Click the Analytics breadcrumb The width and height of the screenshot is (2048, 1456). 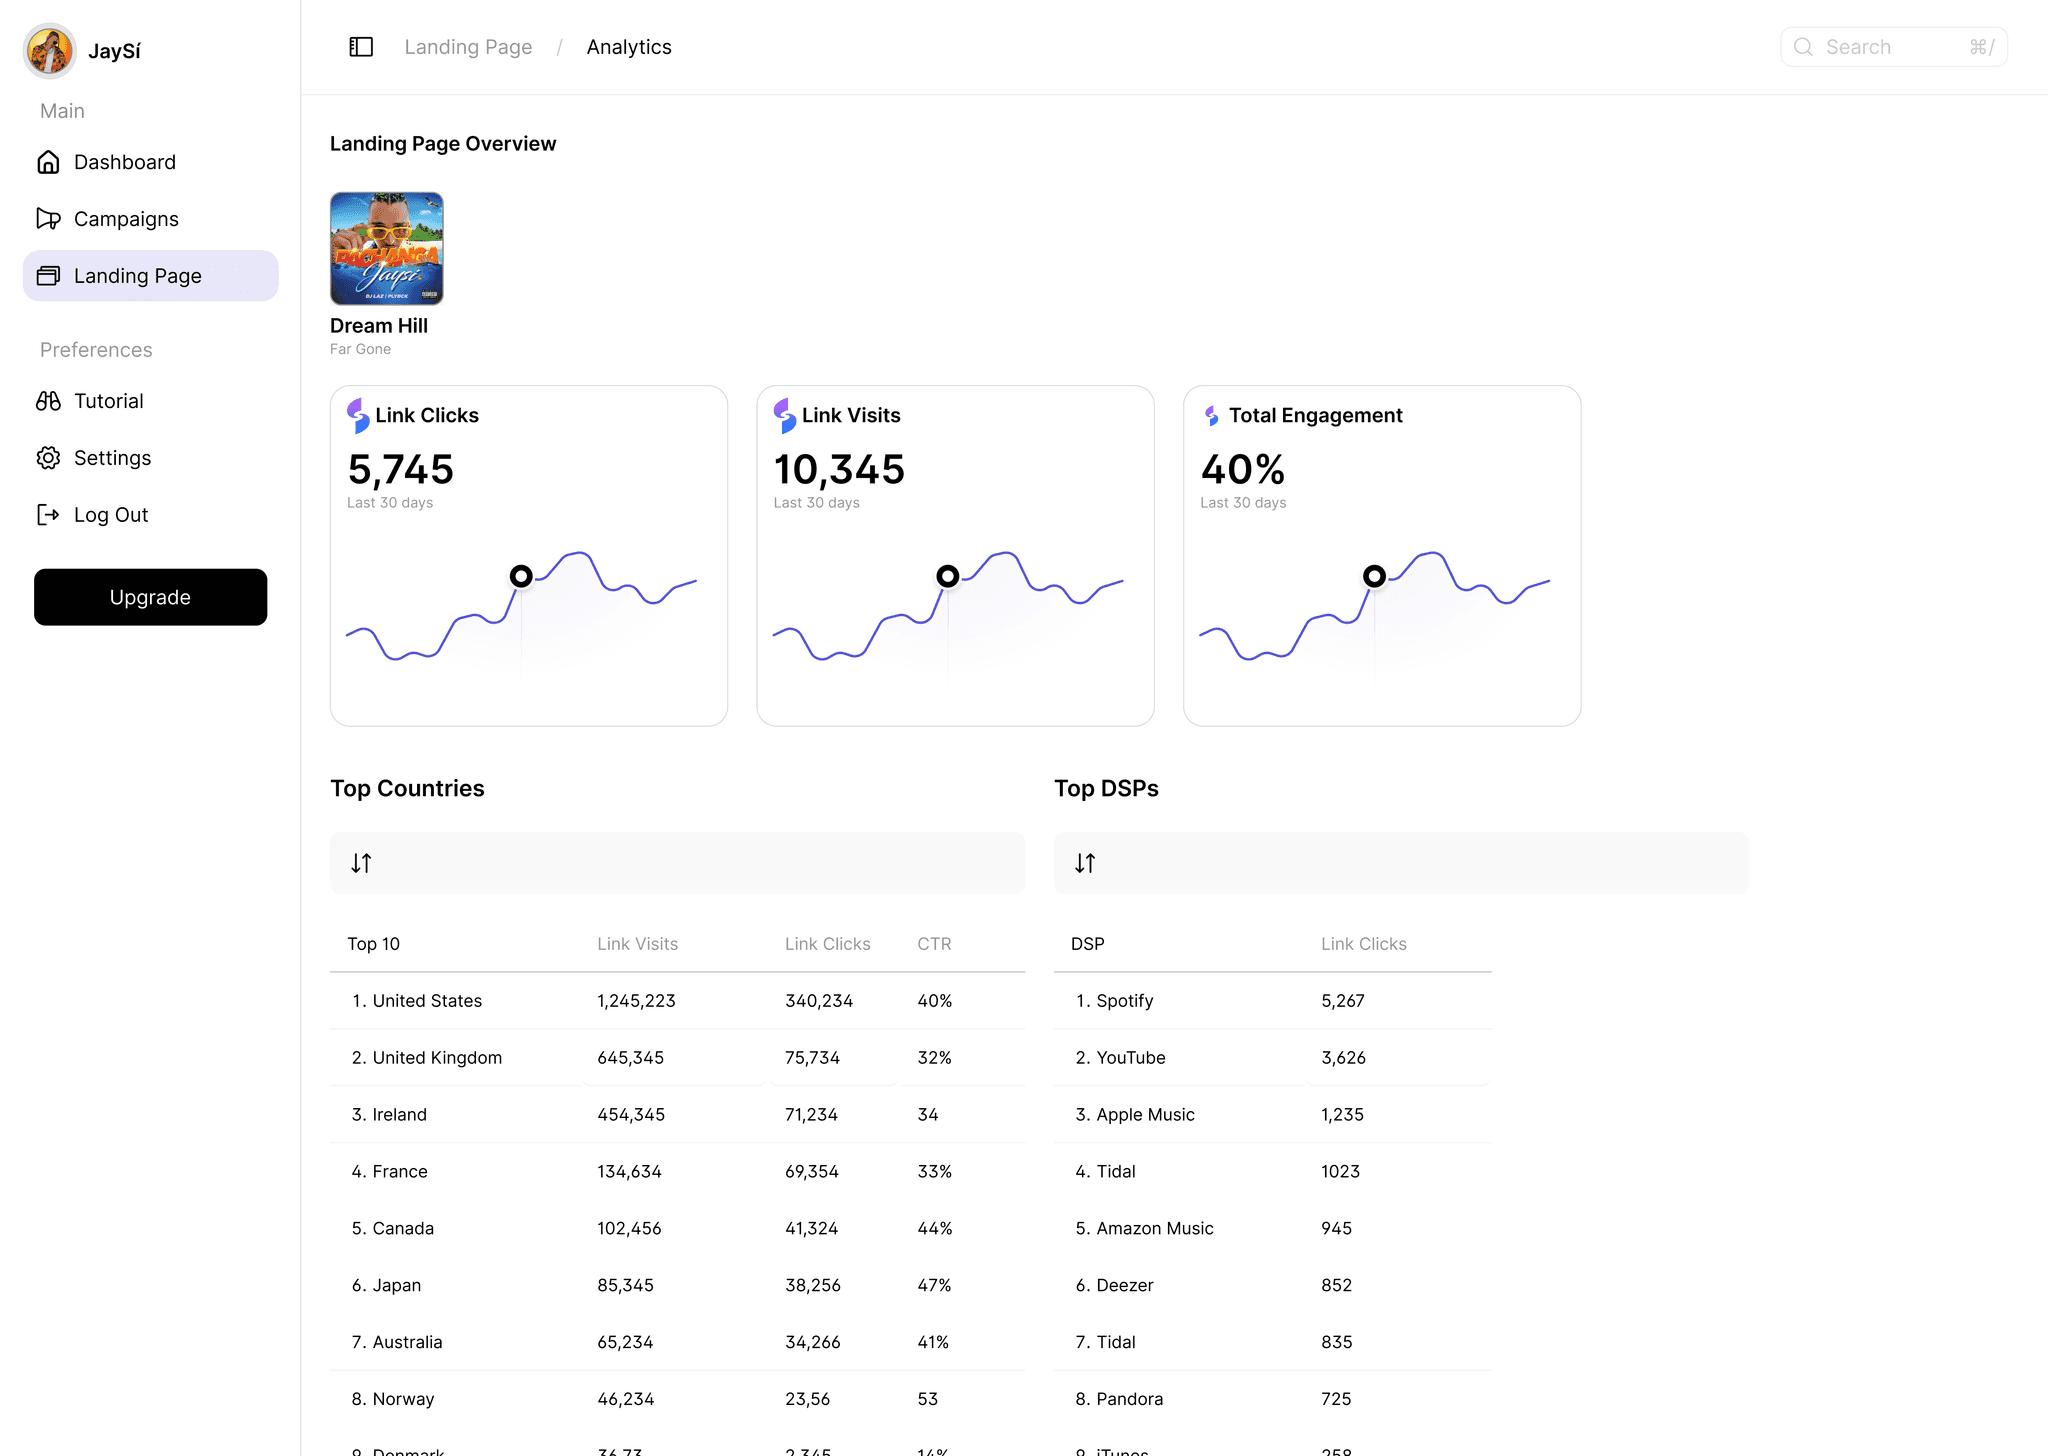point(629,47)
